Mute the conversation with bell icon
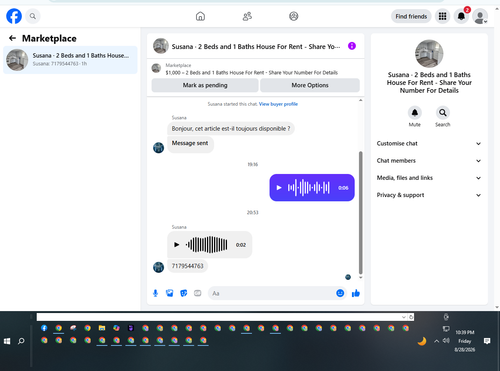The height and width of the screenshot is (371, 500). (x=415, y=113)
